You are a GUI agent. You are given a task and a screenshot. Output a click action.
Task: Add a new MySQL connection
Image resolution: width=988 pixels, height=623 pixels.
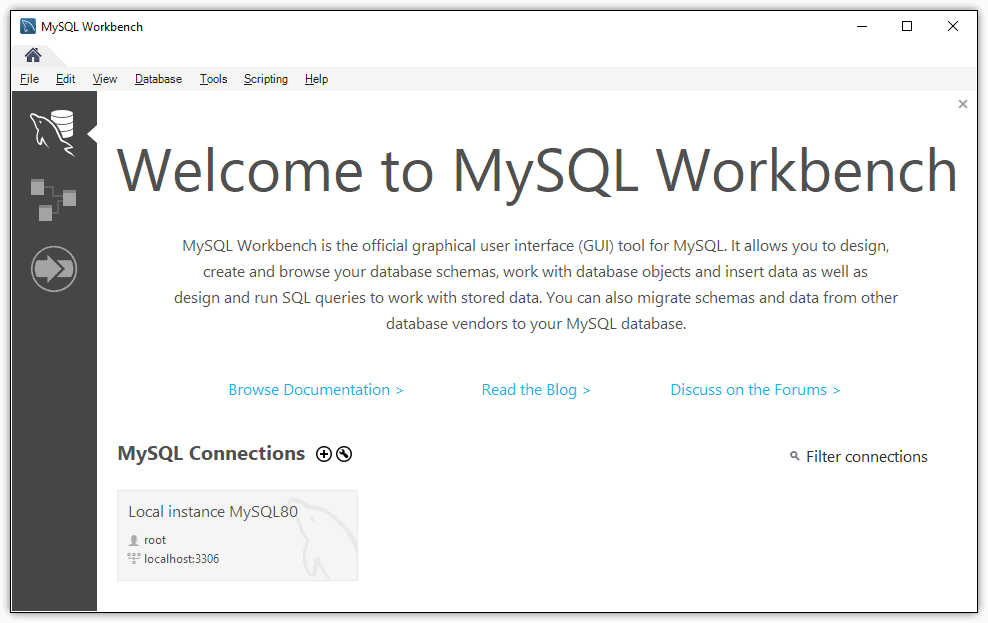[324, 454]
